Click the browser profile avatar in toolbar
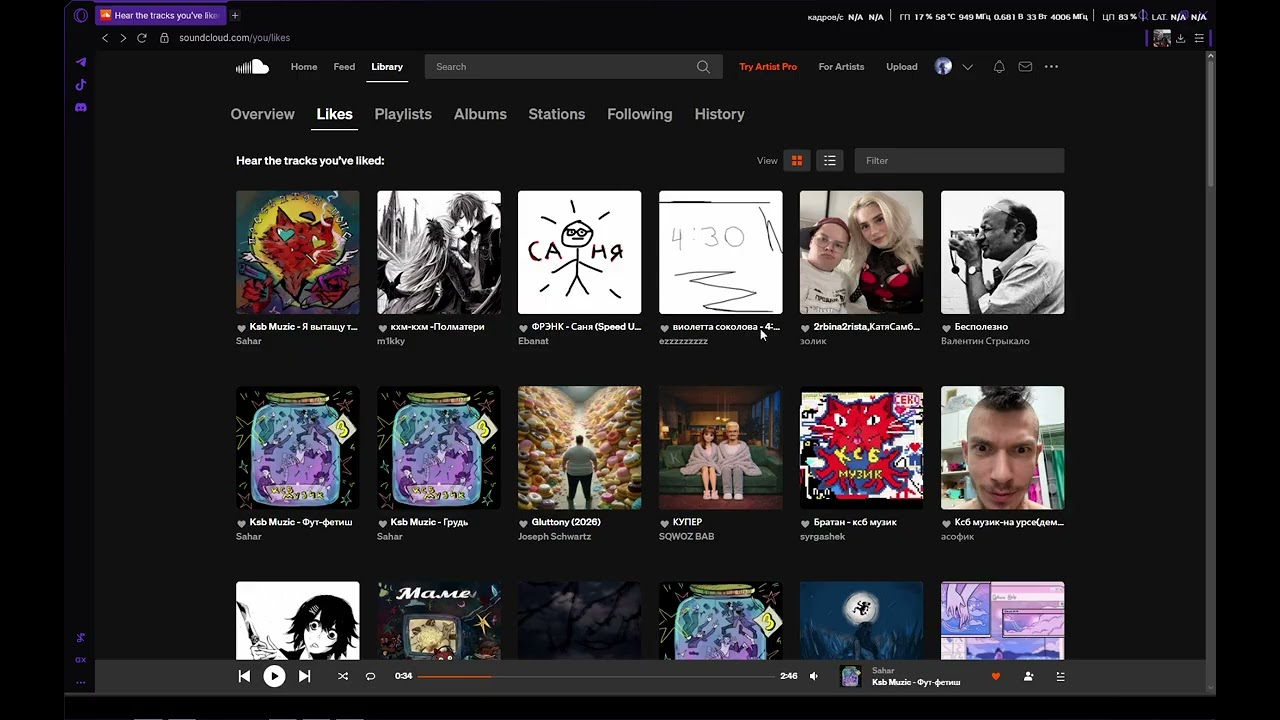1280x720 pixels. (x=1162, y=38)
